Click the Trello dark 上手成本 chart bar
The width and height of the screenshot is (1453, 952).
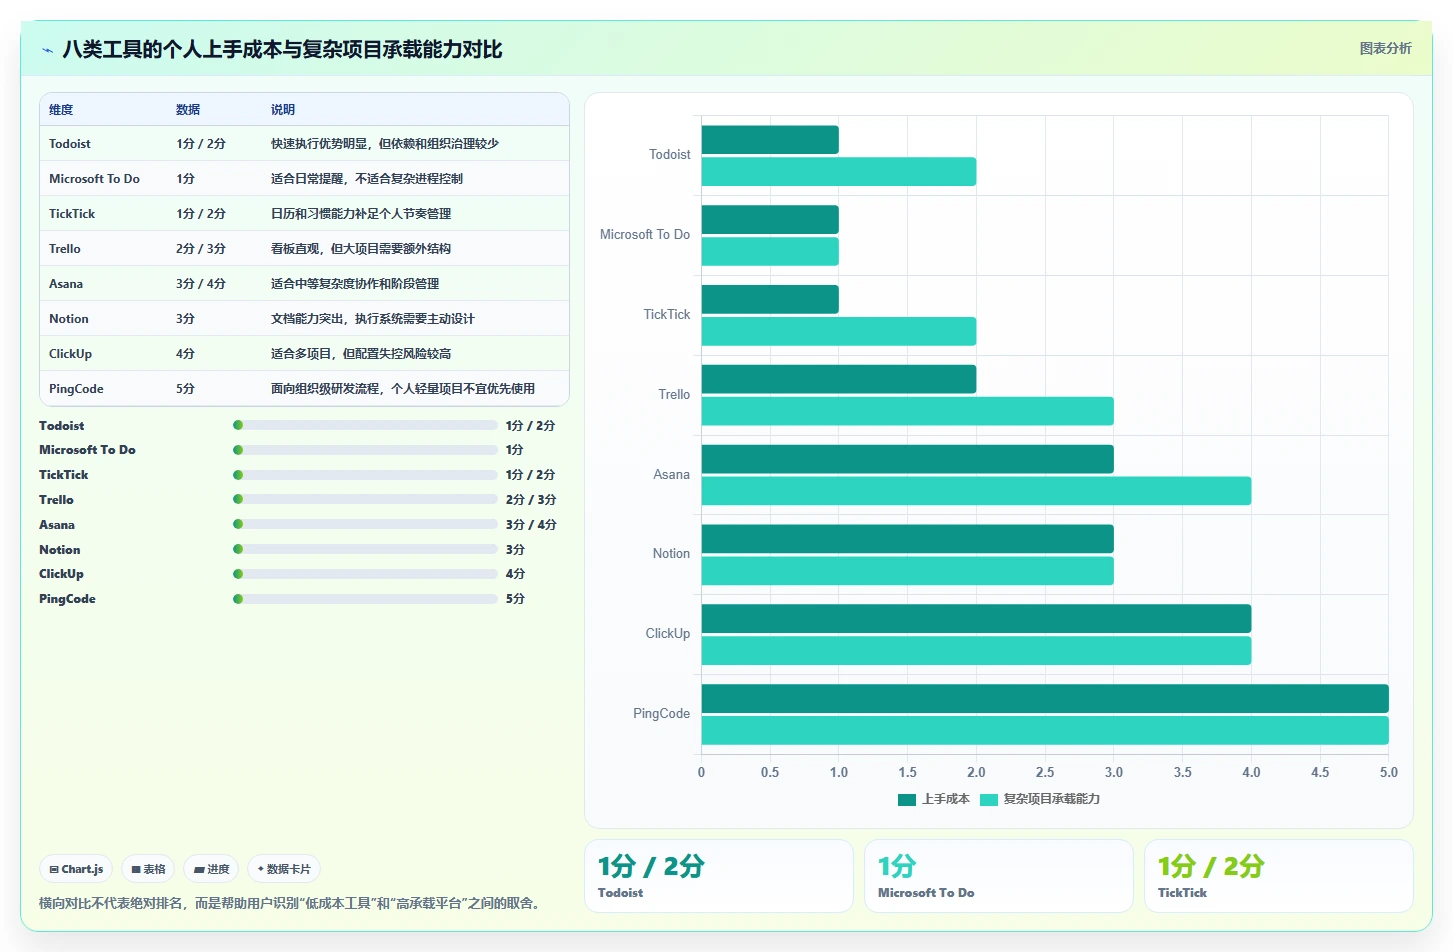839,379
